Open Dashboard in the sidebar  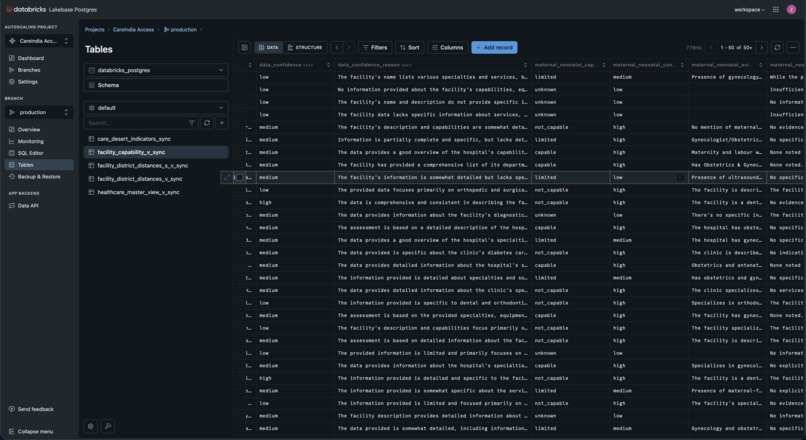[x=39, y=58]
